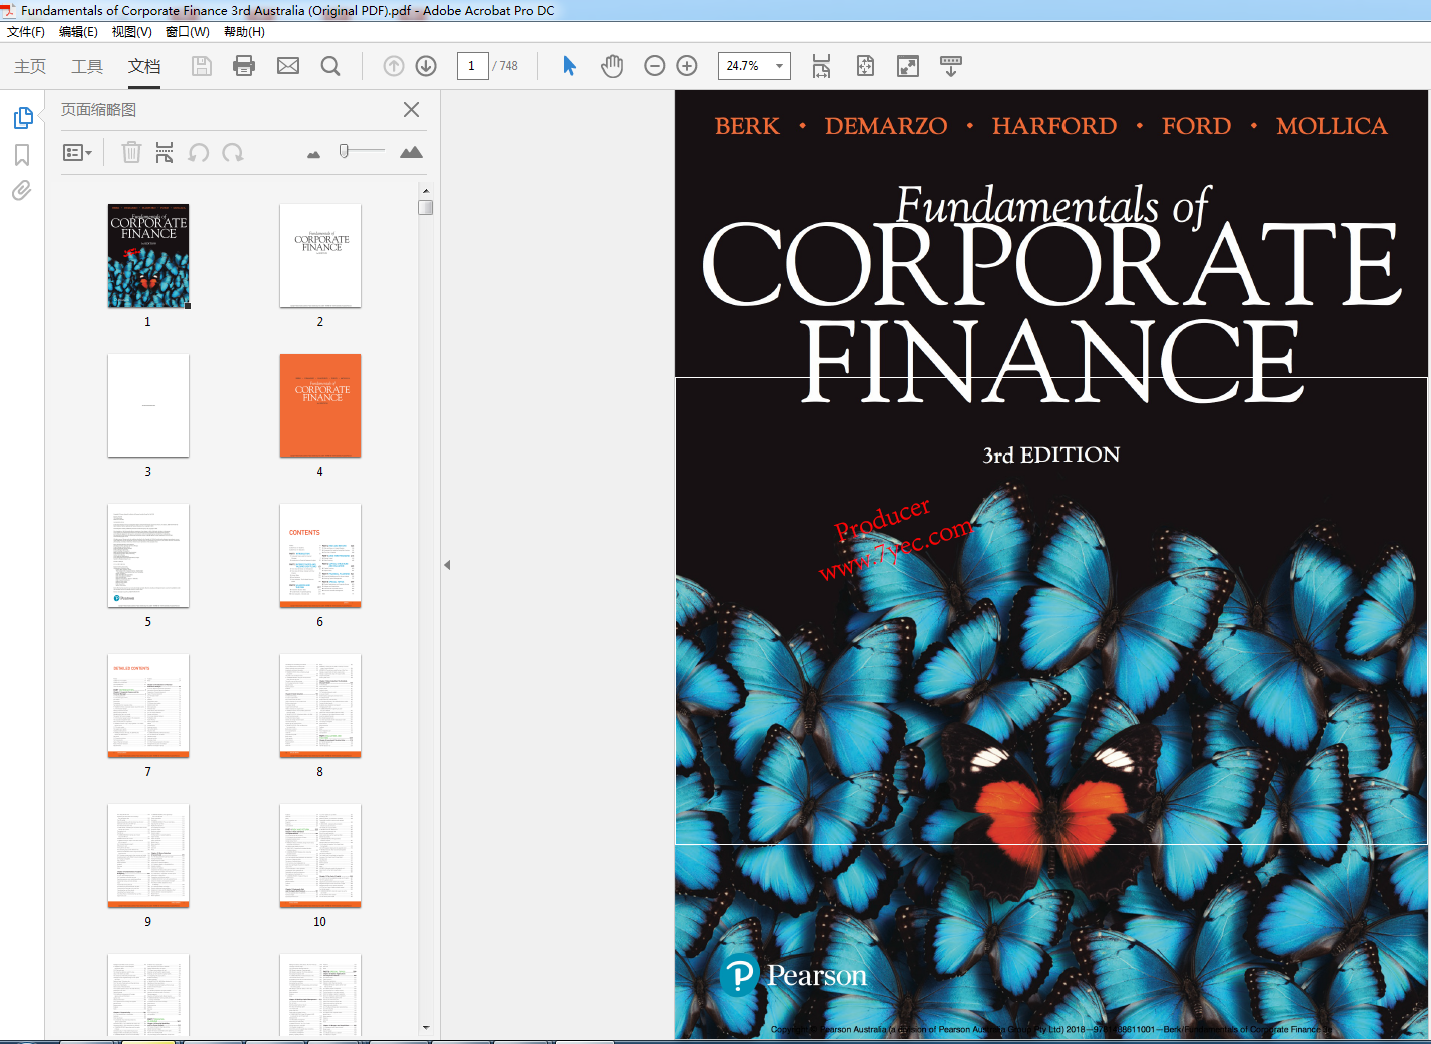The height and width of the screenshot is (1044, 1431).
Task: Open Bookmarks sidebar icon
Action: [x=22, y=155]
